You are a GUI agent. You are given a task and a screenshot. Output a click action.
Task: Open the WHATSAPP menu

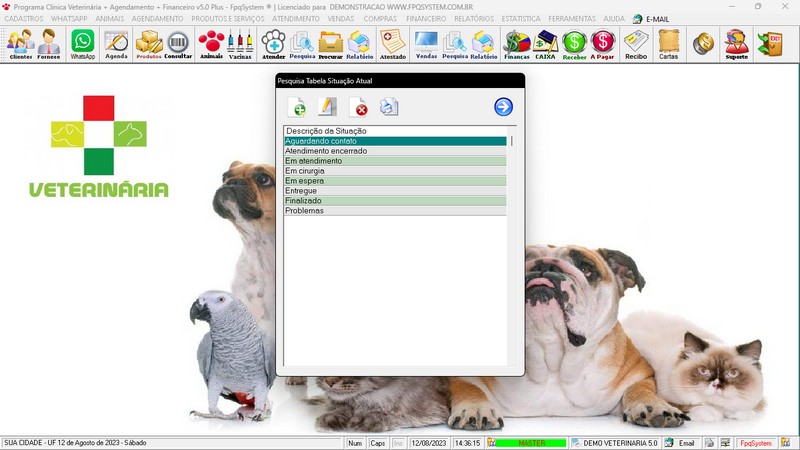pyautogui.click(x=69, y=18)
